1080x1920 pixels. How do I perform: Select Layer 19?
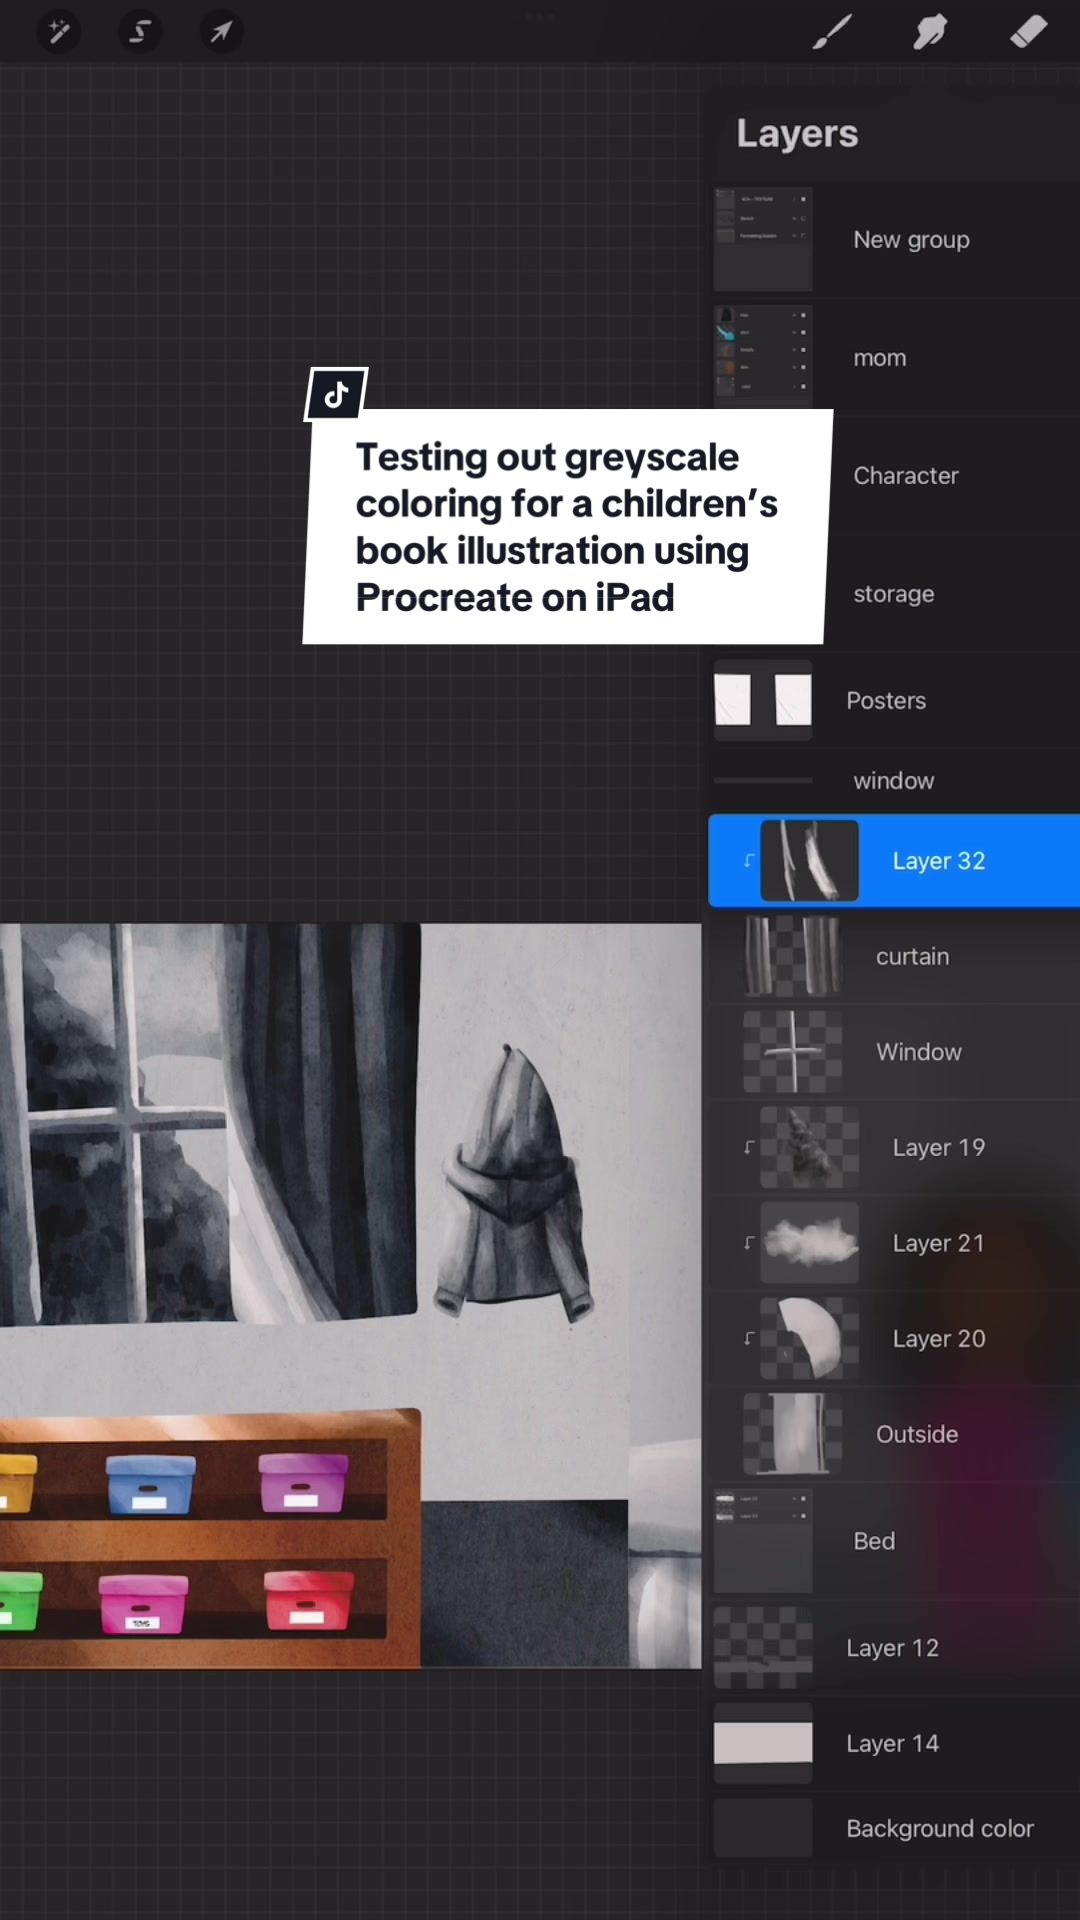(894, 1147)
